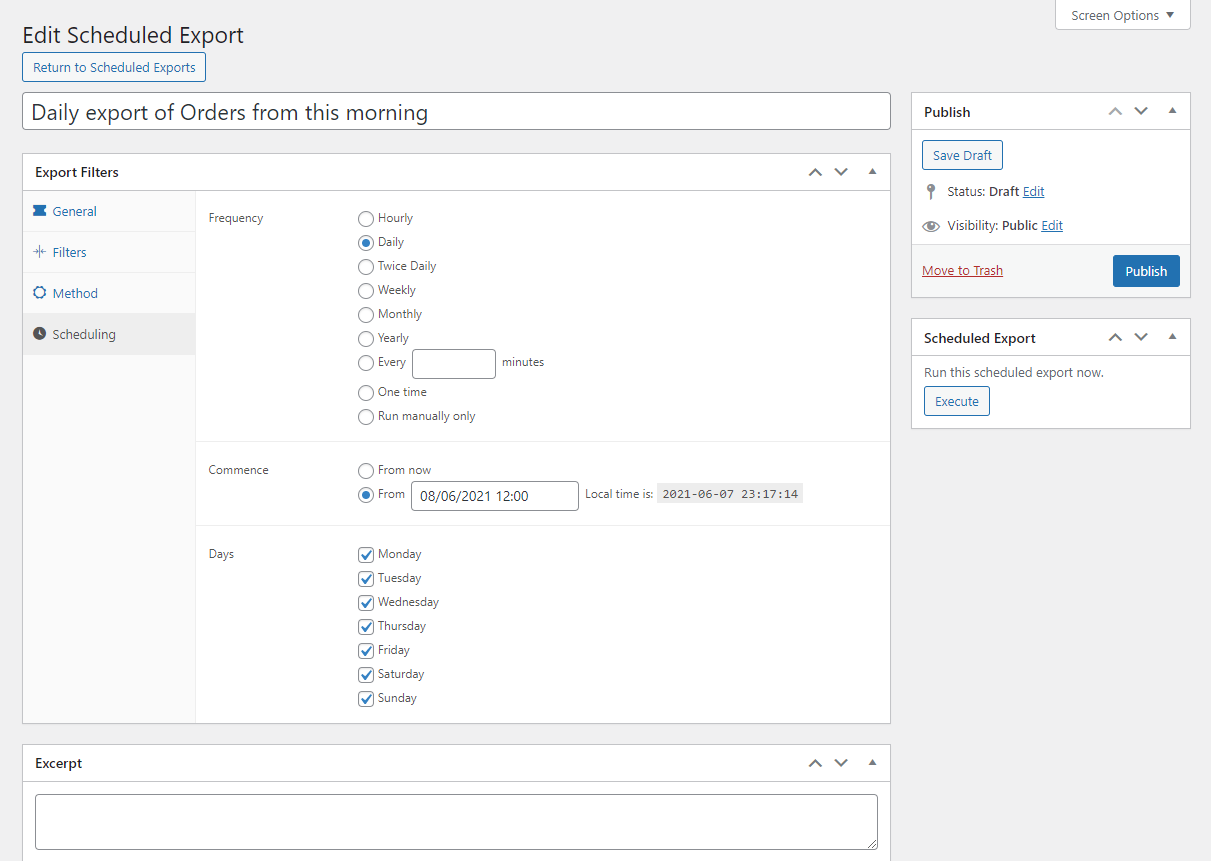Open the Method tab
This screenshot has width=1211, height=861.
[x=109, y=293]
